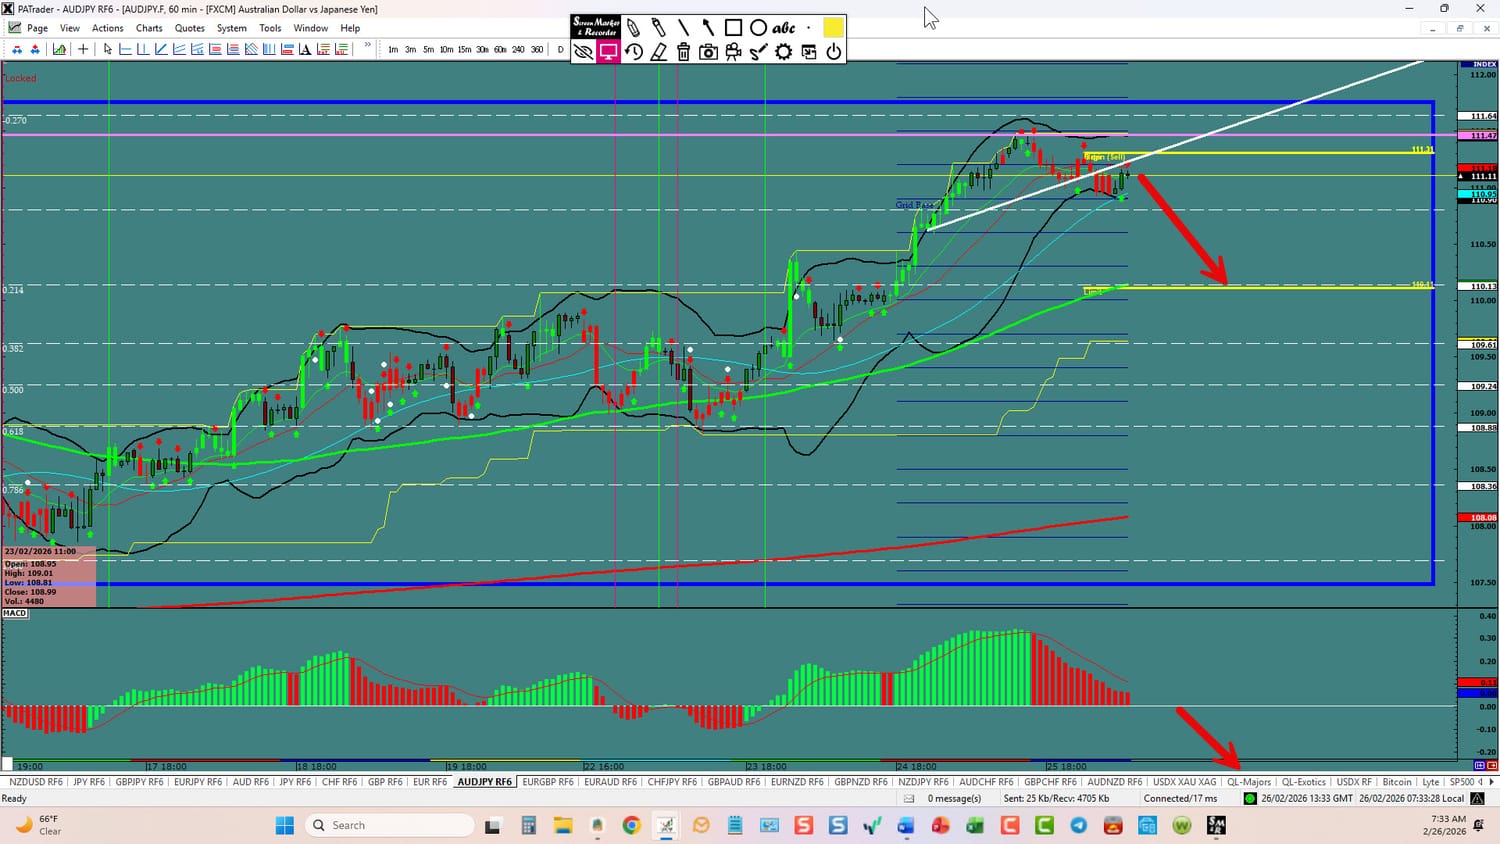Image resolution: width=1500 pixels, height=844 pixels.
Task: Toggle hide drawings eye icon
Action: [583, 52]
